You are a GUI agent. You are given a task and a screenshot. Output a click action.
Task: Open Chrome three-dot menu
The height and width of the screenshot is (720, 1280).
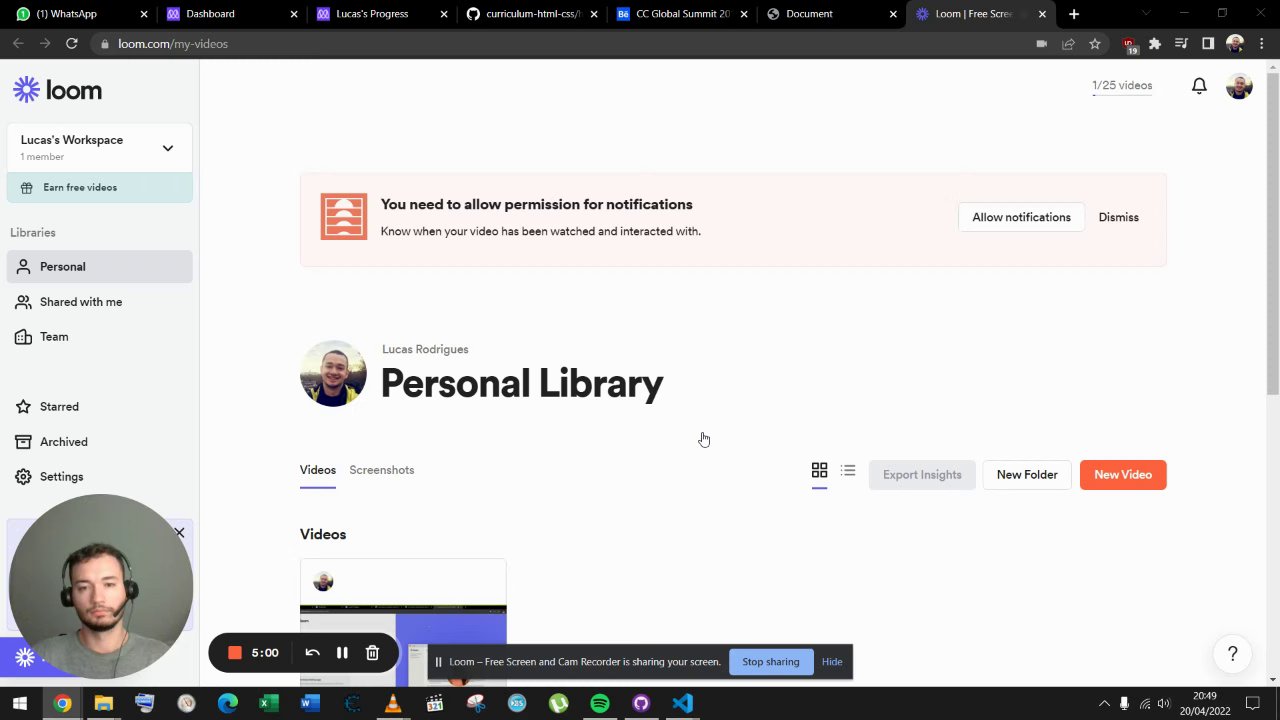click(x=1262, y=44)
